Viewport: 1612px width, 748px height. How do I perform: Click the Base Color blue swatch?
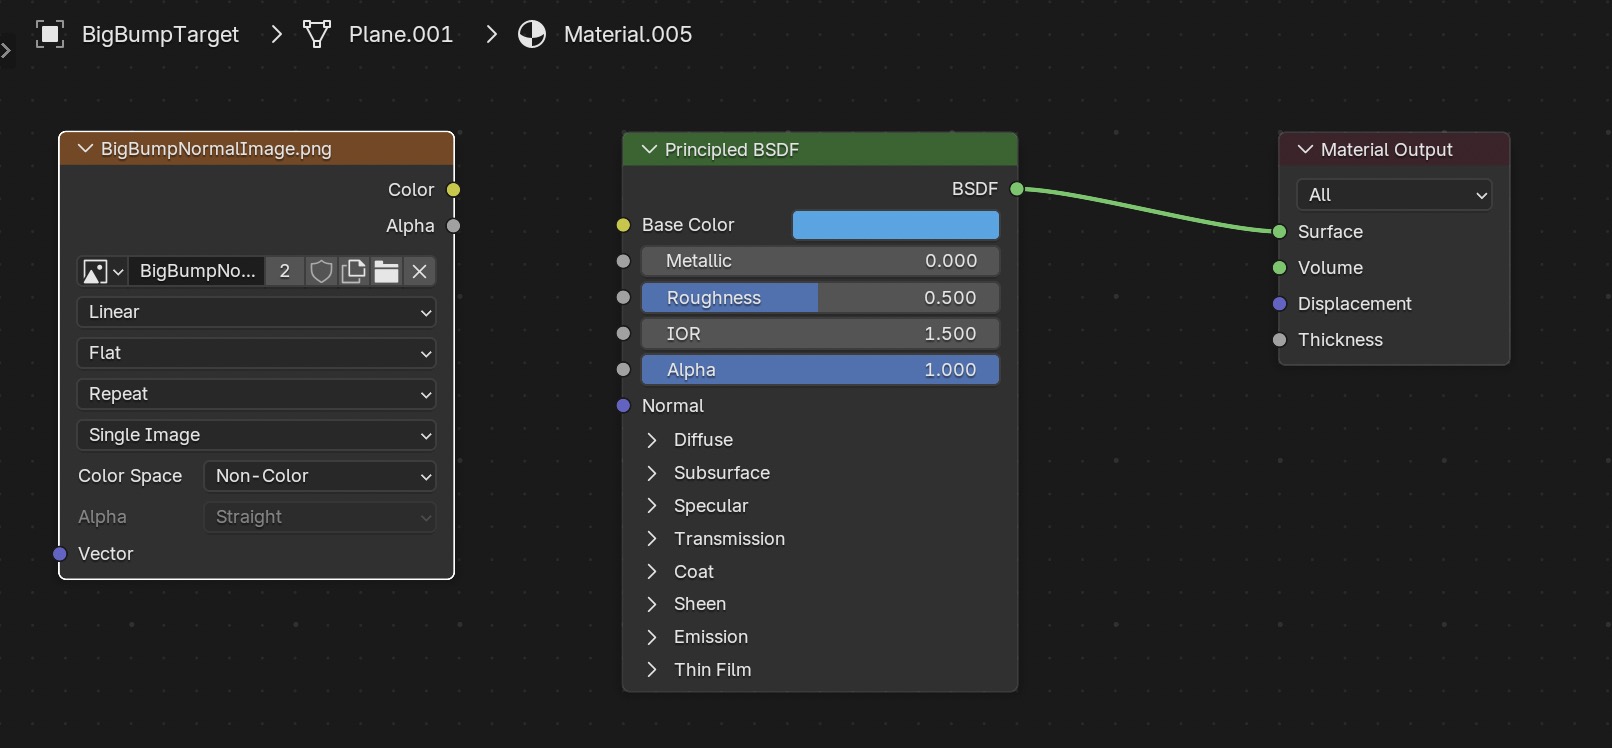pos(895,225)
